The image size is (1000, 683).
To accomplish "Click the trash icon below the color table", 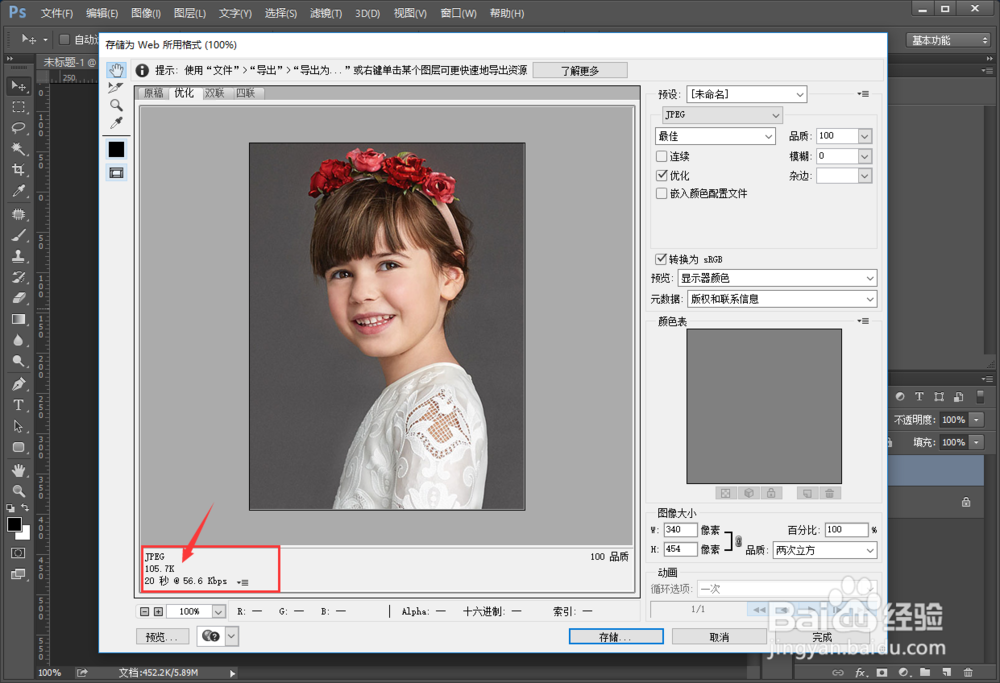I will click(x=830, y=492).
